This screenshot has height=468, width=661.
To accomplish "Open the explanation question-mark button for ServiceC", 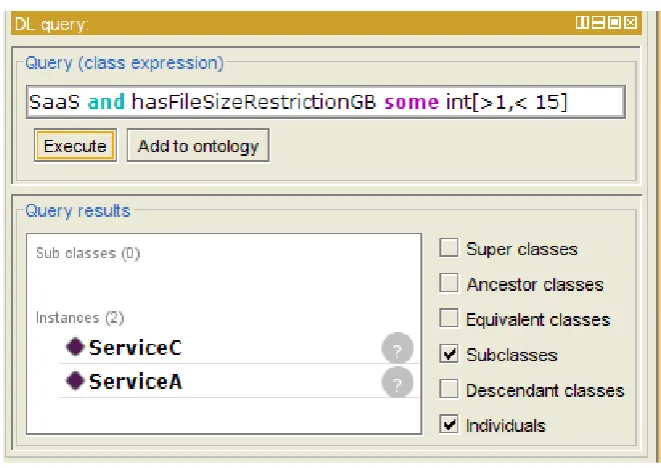I will pos(397,348).
